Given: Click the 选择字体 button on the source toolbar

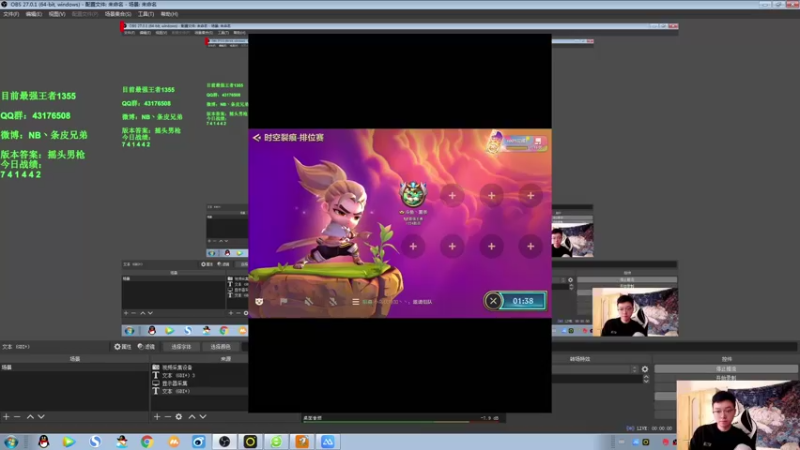Looking at the screenshot, I should [181, 346].
